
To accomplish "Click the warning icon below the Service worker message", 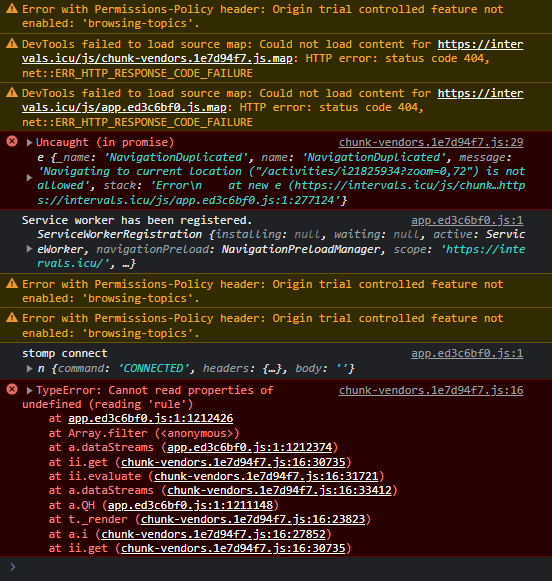I will 12,284.
